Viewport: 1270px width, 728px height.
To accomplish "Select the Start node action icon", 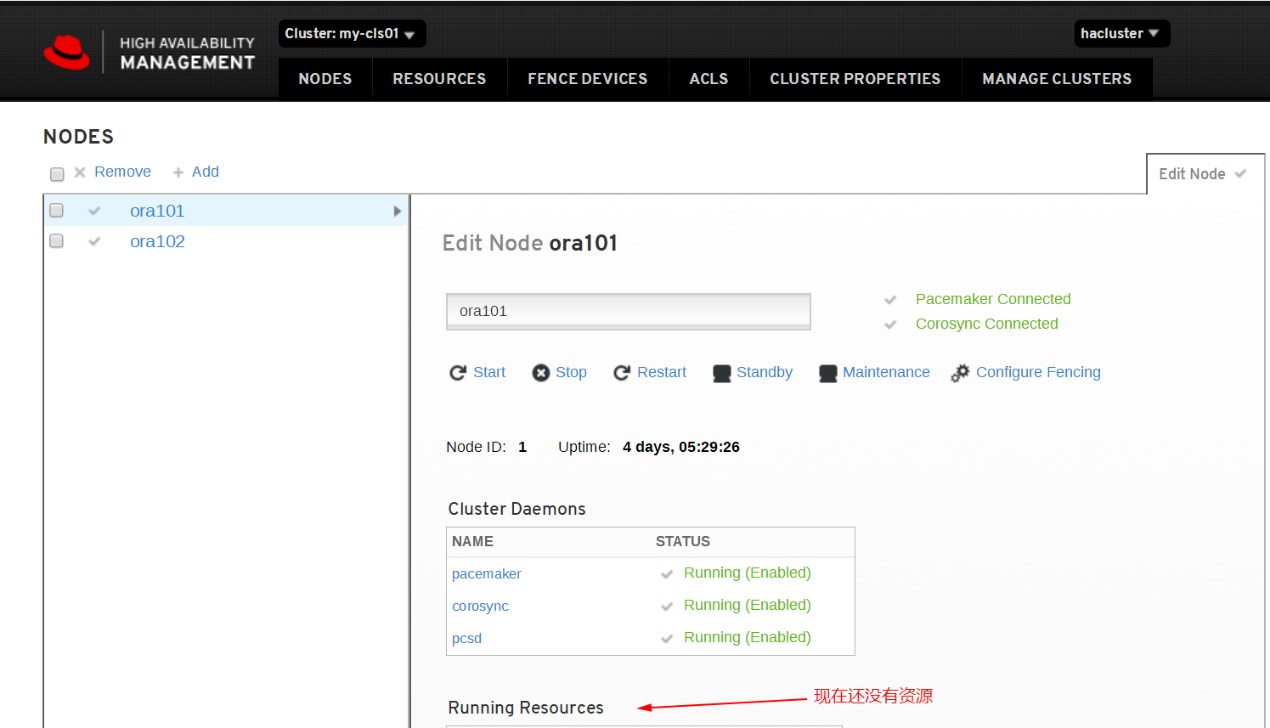I will pyautogui.click(x=459, y=372).
